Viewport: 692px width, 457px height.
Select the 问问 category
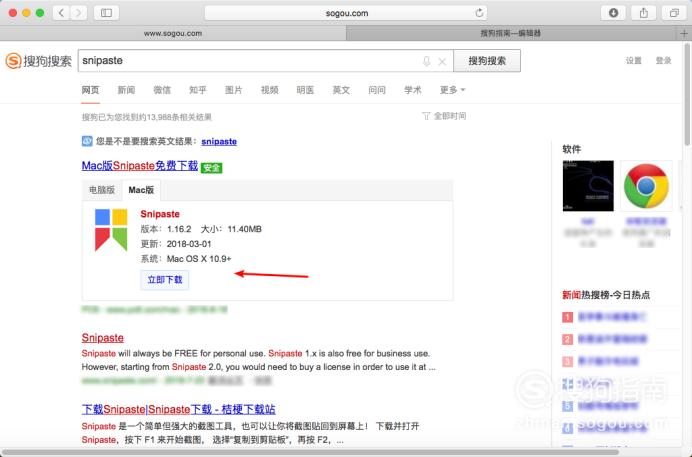(377, 90)
